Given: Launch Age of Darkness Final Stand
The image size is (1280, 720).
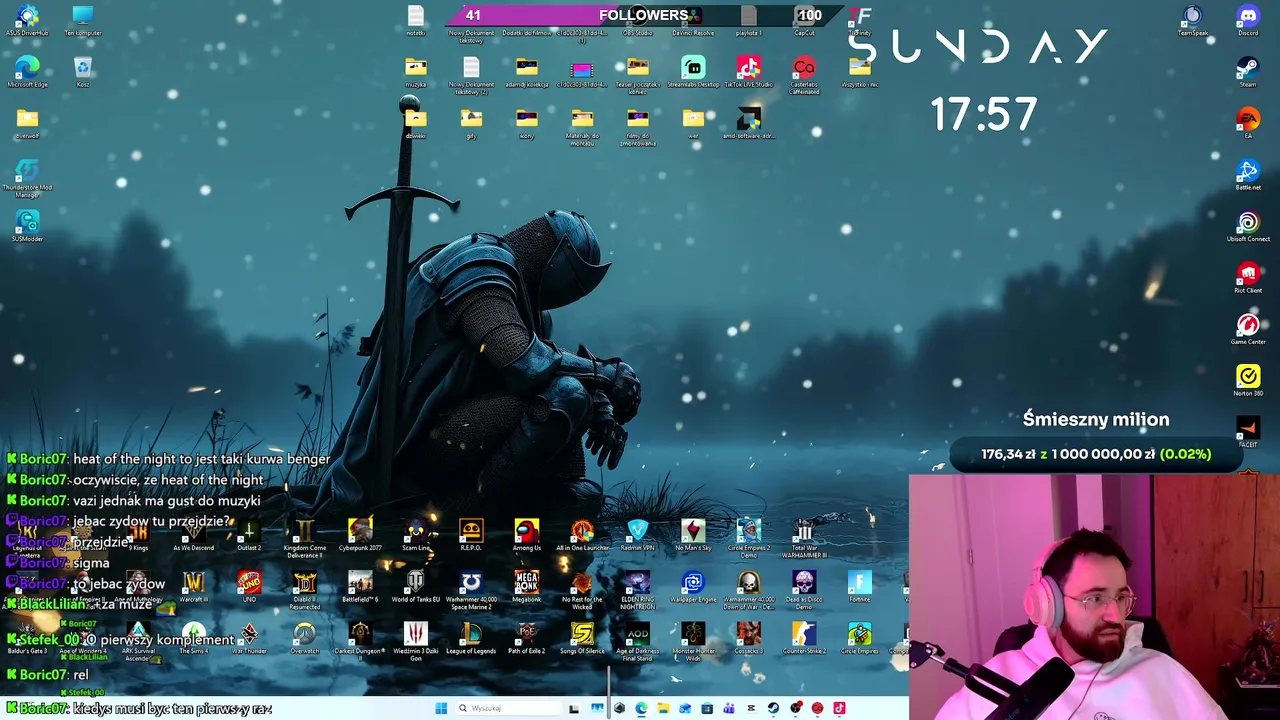Looking at the screenshot, I should tap(637, 640).
